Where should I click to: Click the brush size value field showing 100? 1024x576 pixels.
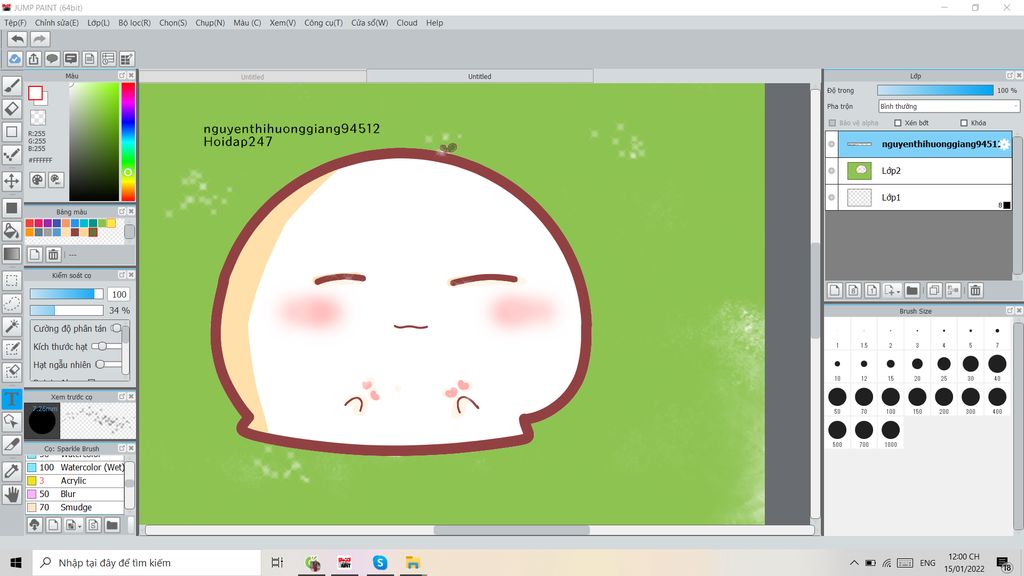[118, 295]
